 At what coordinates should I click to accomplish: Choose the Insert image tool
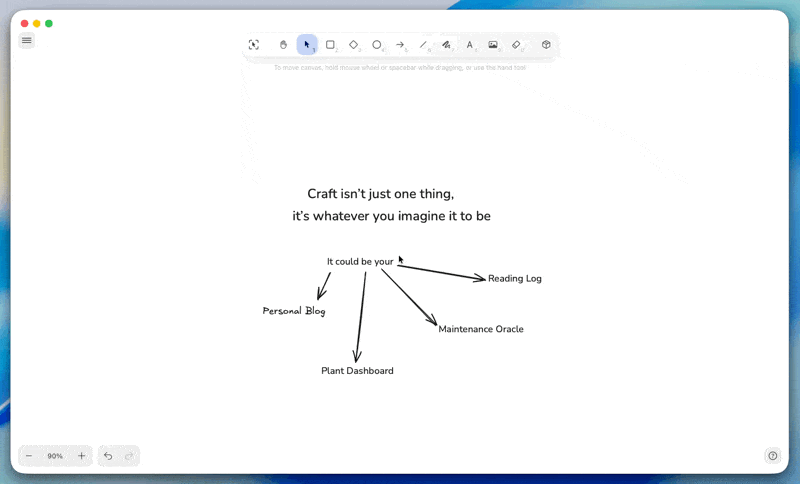click(x=493, y=45)
